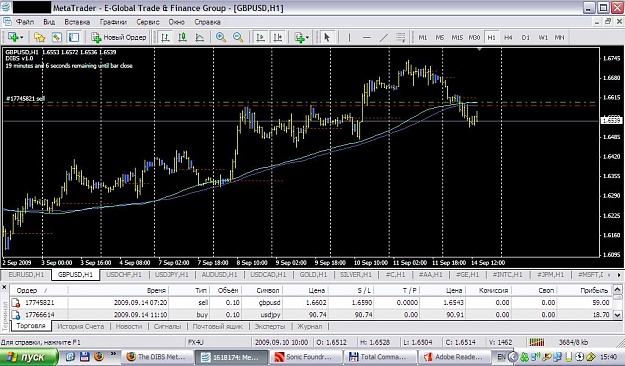Open Firefox The DIBS taskbar item
625x366 pixels.
157,357
